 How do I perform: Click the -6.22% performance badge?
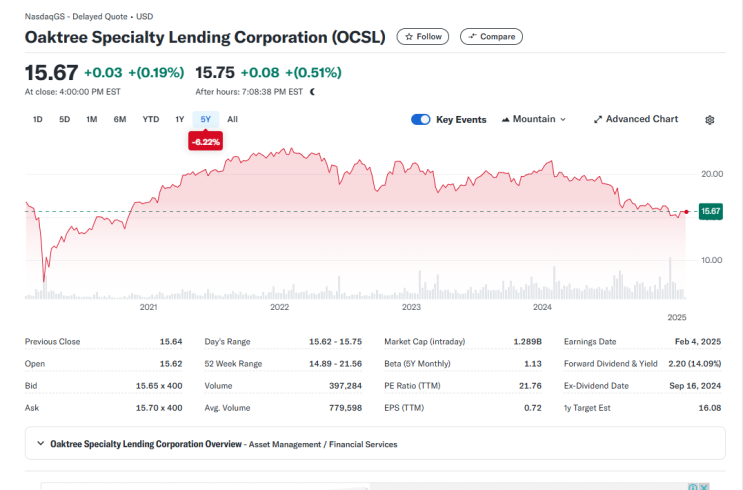205,142
